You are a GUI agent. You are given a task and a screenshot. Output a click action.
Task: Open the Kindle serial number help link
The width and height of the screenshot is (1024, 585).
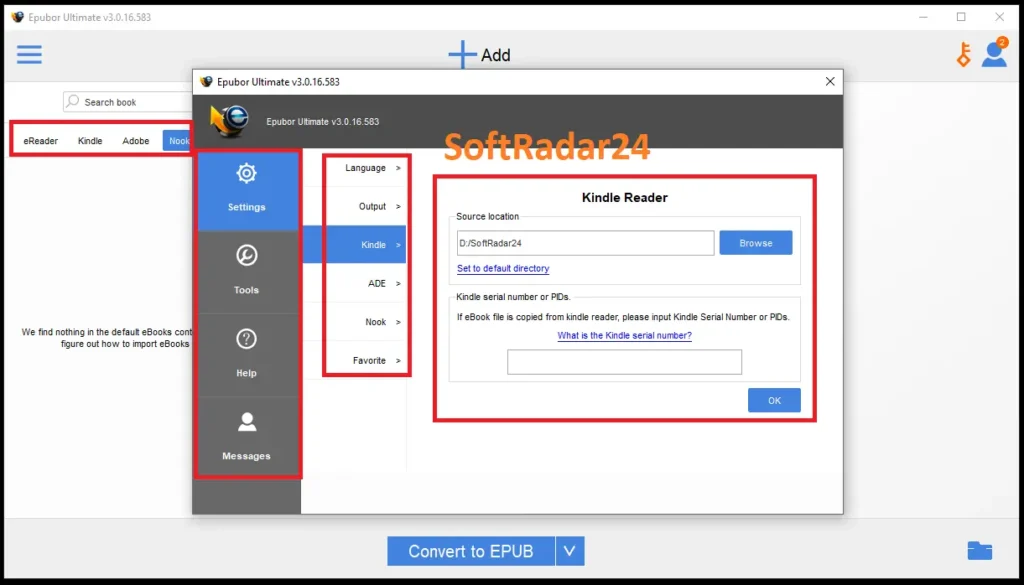(623, 335)
